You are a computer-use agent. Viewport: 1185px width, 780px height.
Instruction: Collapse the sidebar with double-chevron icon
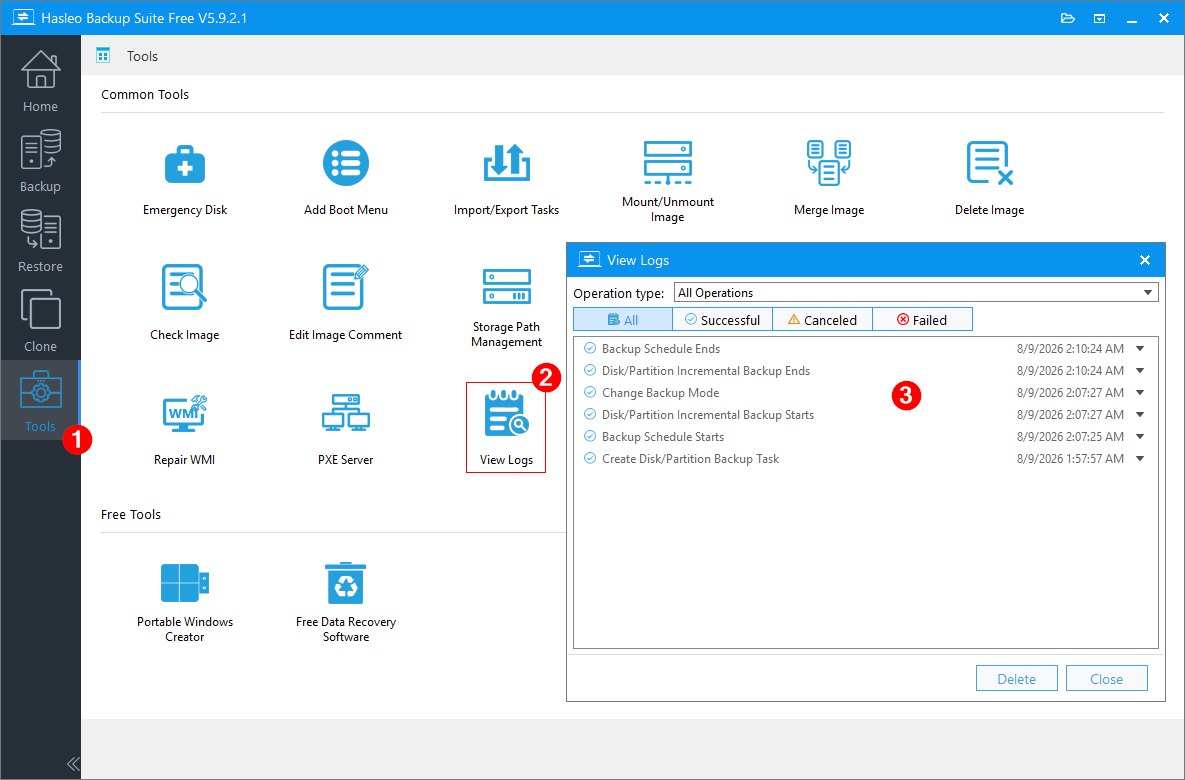[73, 763]
